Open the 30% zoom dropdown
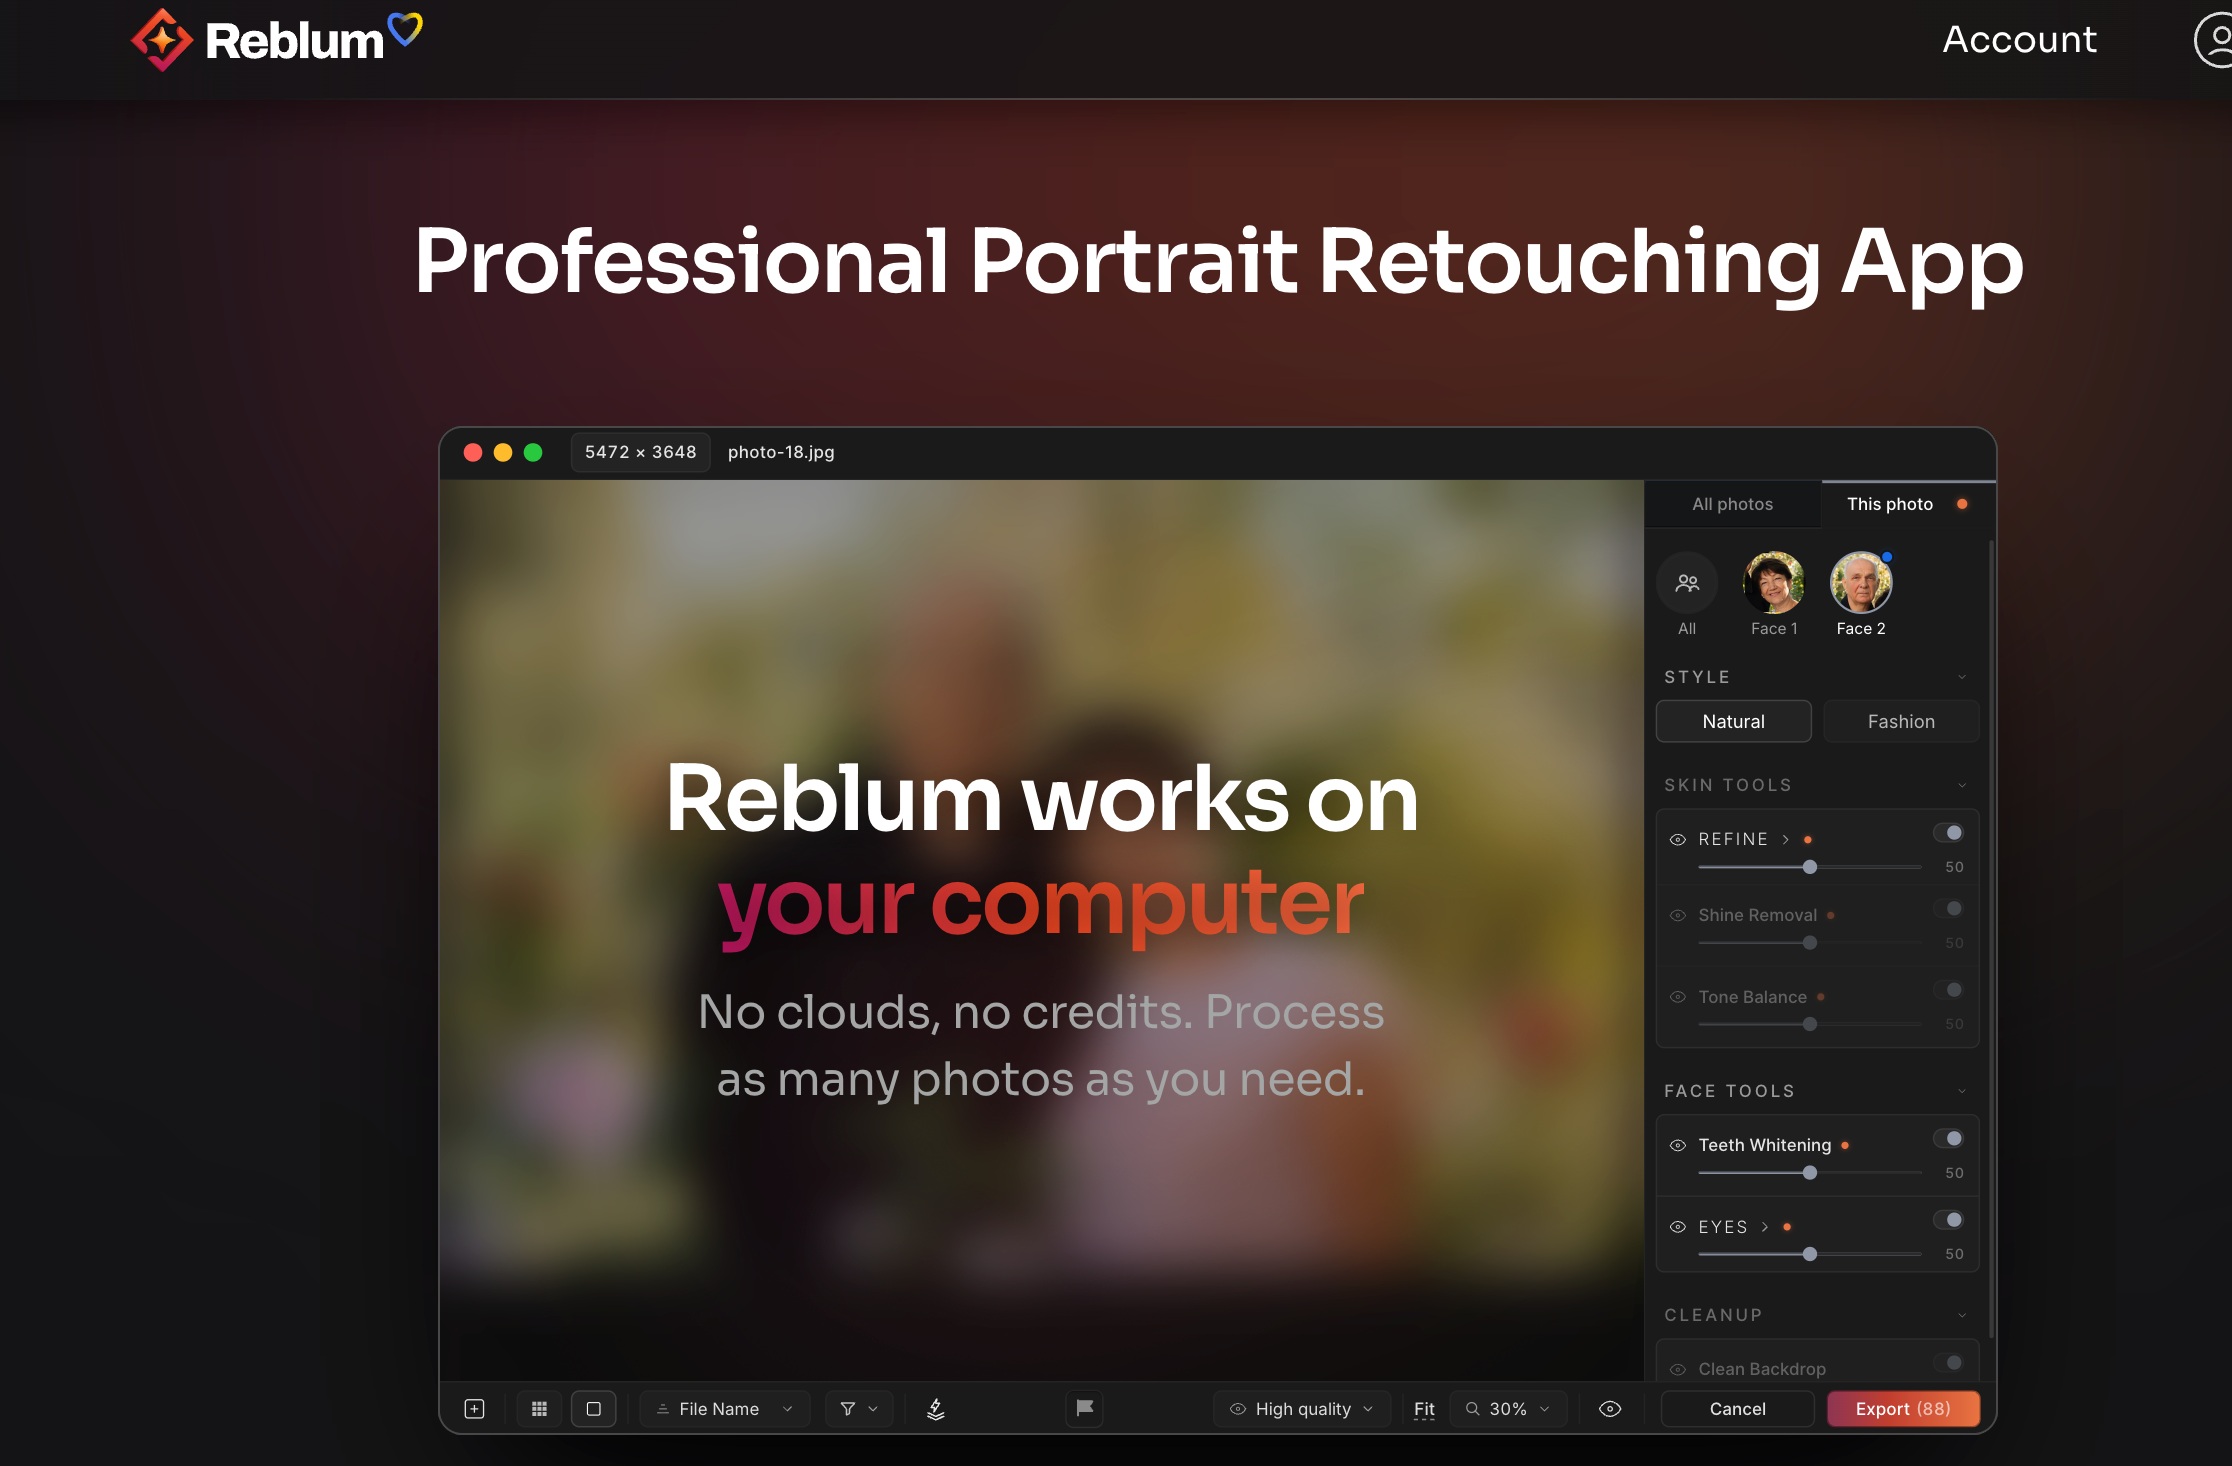Image resolution: width=2232 pixels, height=1466 pixels. 1508,1409
